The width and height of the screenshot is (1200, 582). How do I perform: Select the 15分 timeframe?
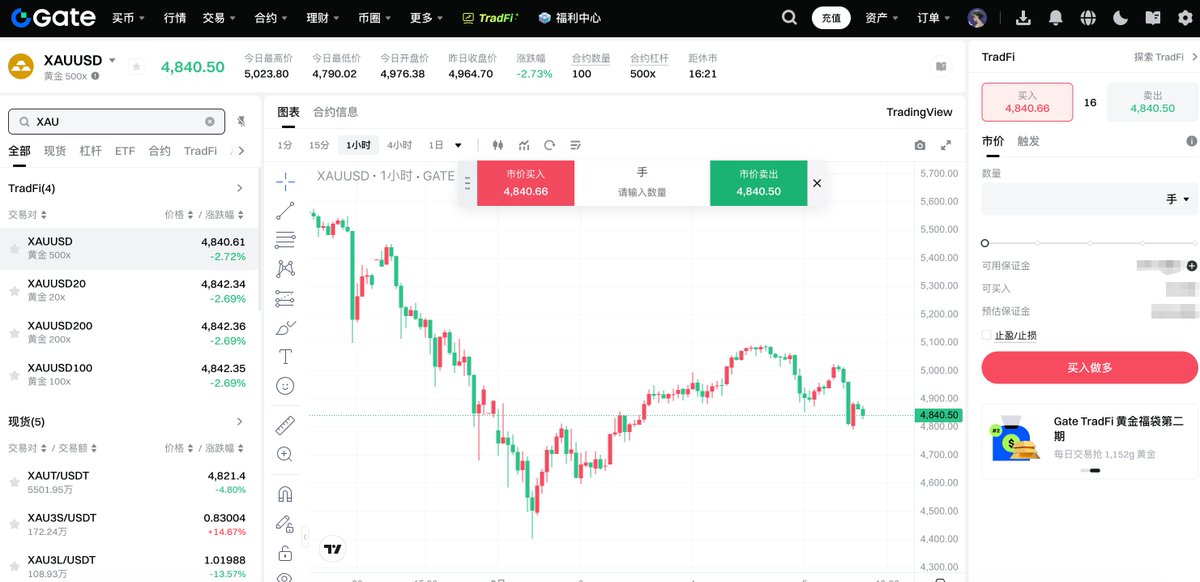pos(319,145)
